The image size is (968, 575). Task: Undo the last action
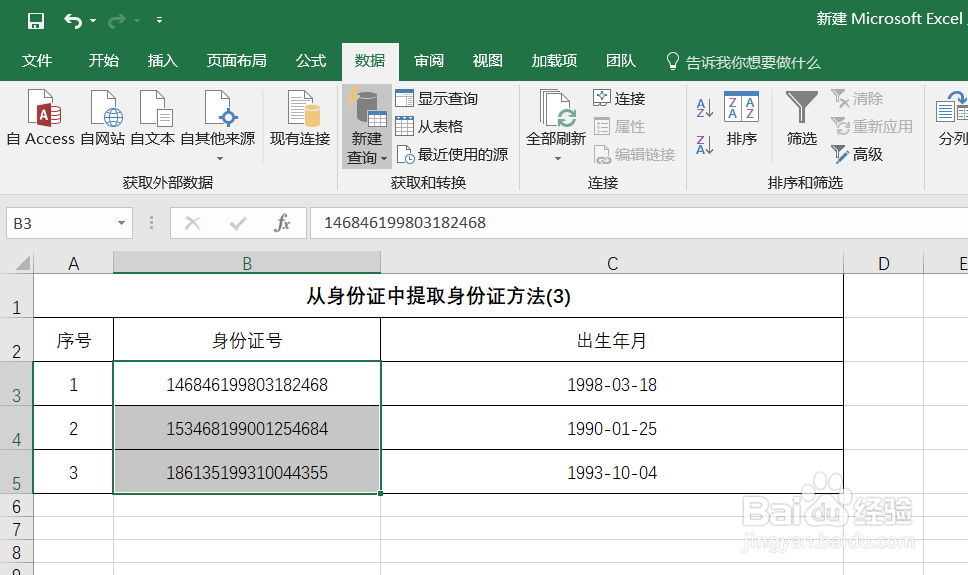(x=73, y=21)
